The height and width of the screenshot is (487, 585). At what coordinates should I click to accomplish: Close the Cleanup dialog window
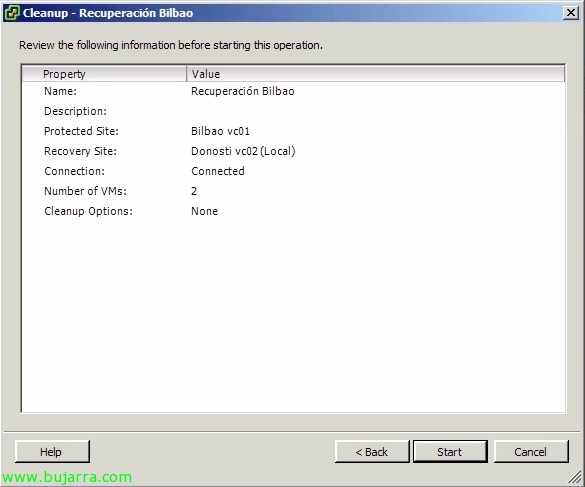571,13
